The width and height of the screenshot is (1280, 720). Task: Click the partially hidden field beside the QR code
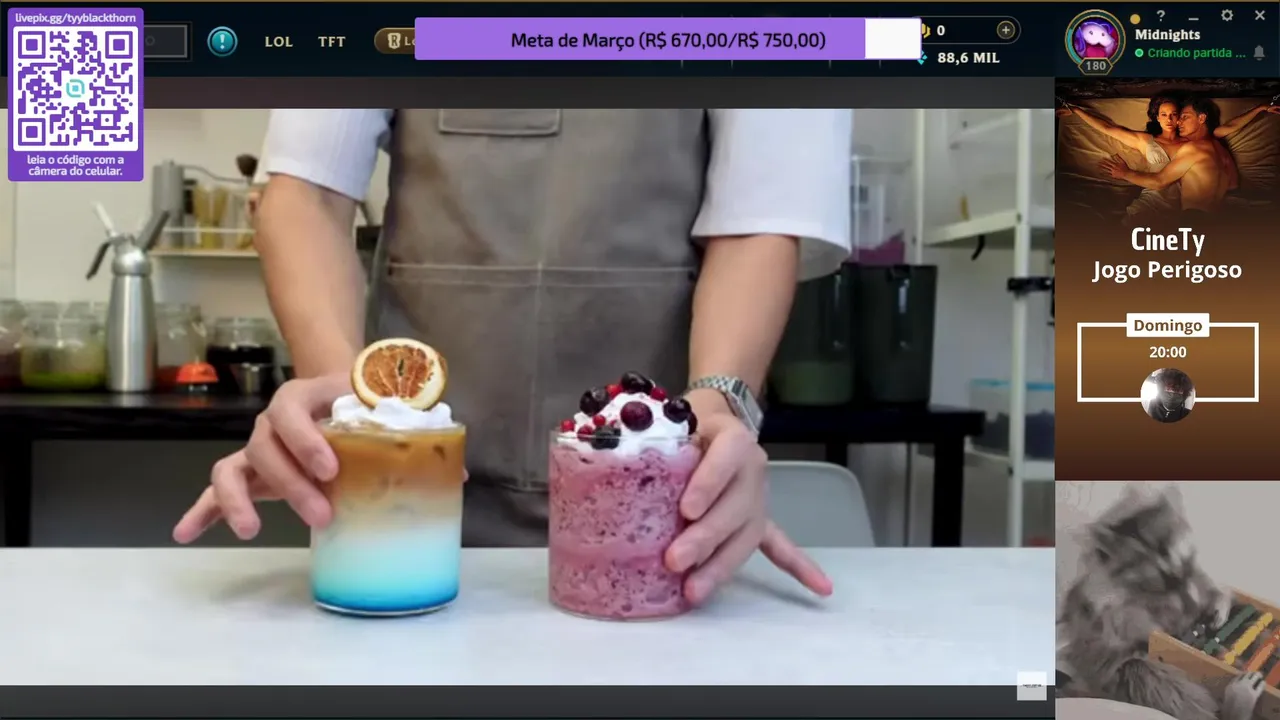pyautogui.click(x=165, y=41)
